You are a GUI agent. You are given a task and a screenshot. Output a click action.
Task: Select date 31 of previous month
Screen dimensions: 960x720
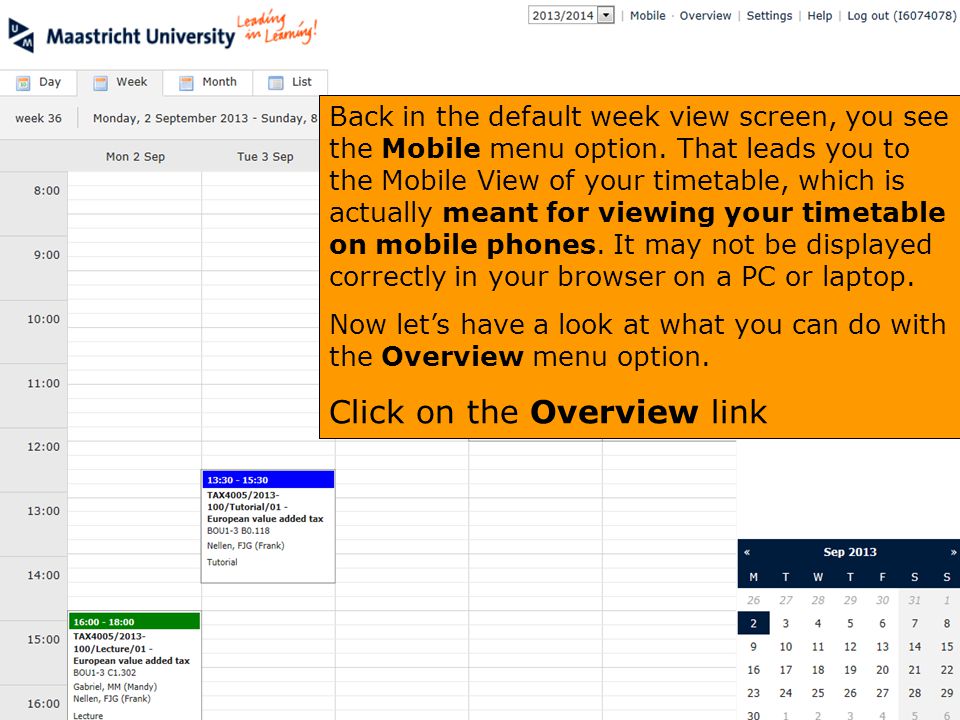(915, 600)
